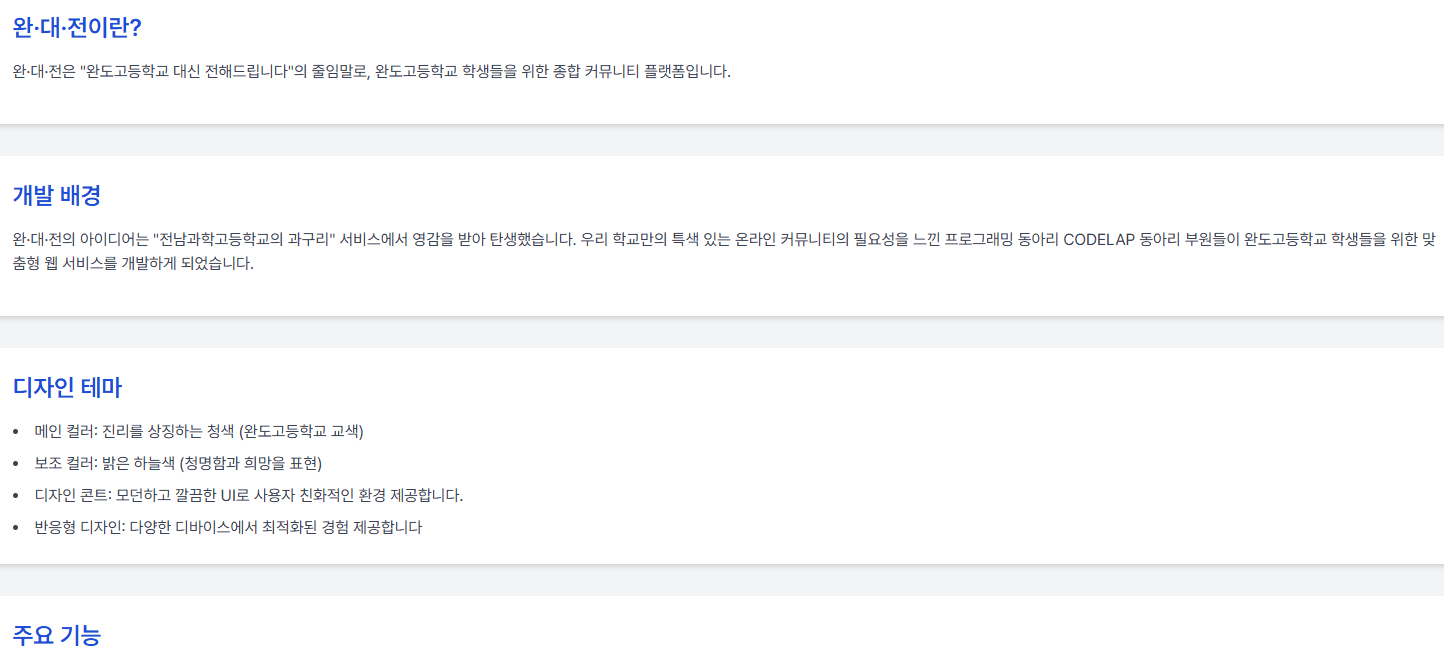The height and width of the screenshot is (652, 1444).
Task: Click the bullet before "반응형 디자인"
Action: click(x=16, y=528)
